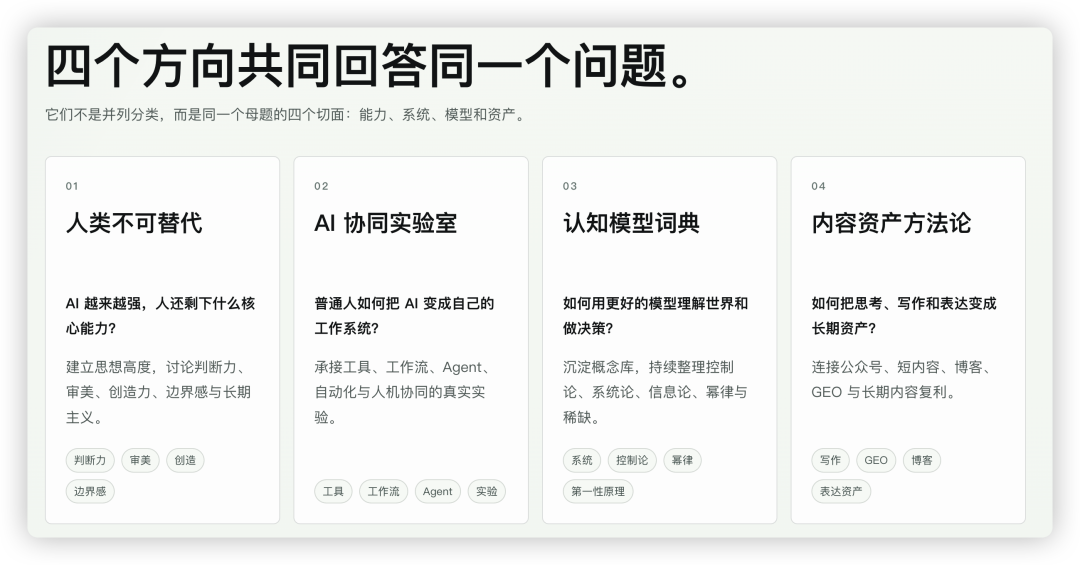Open the 认知模型词典 card title

click(631, 223)
